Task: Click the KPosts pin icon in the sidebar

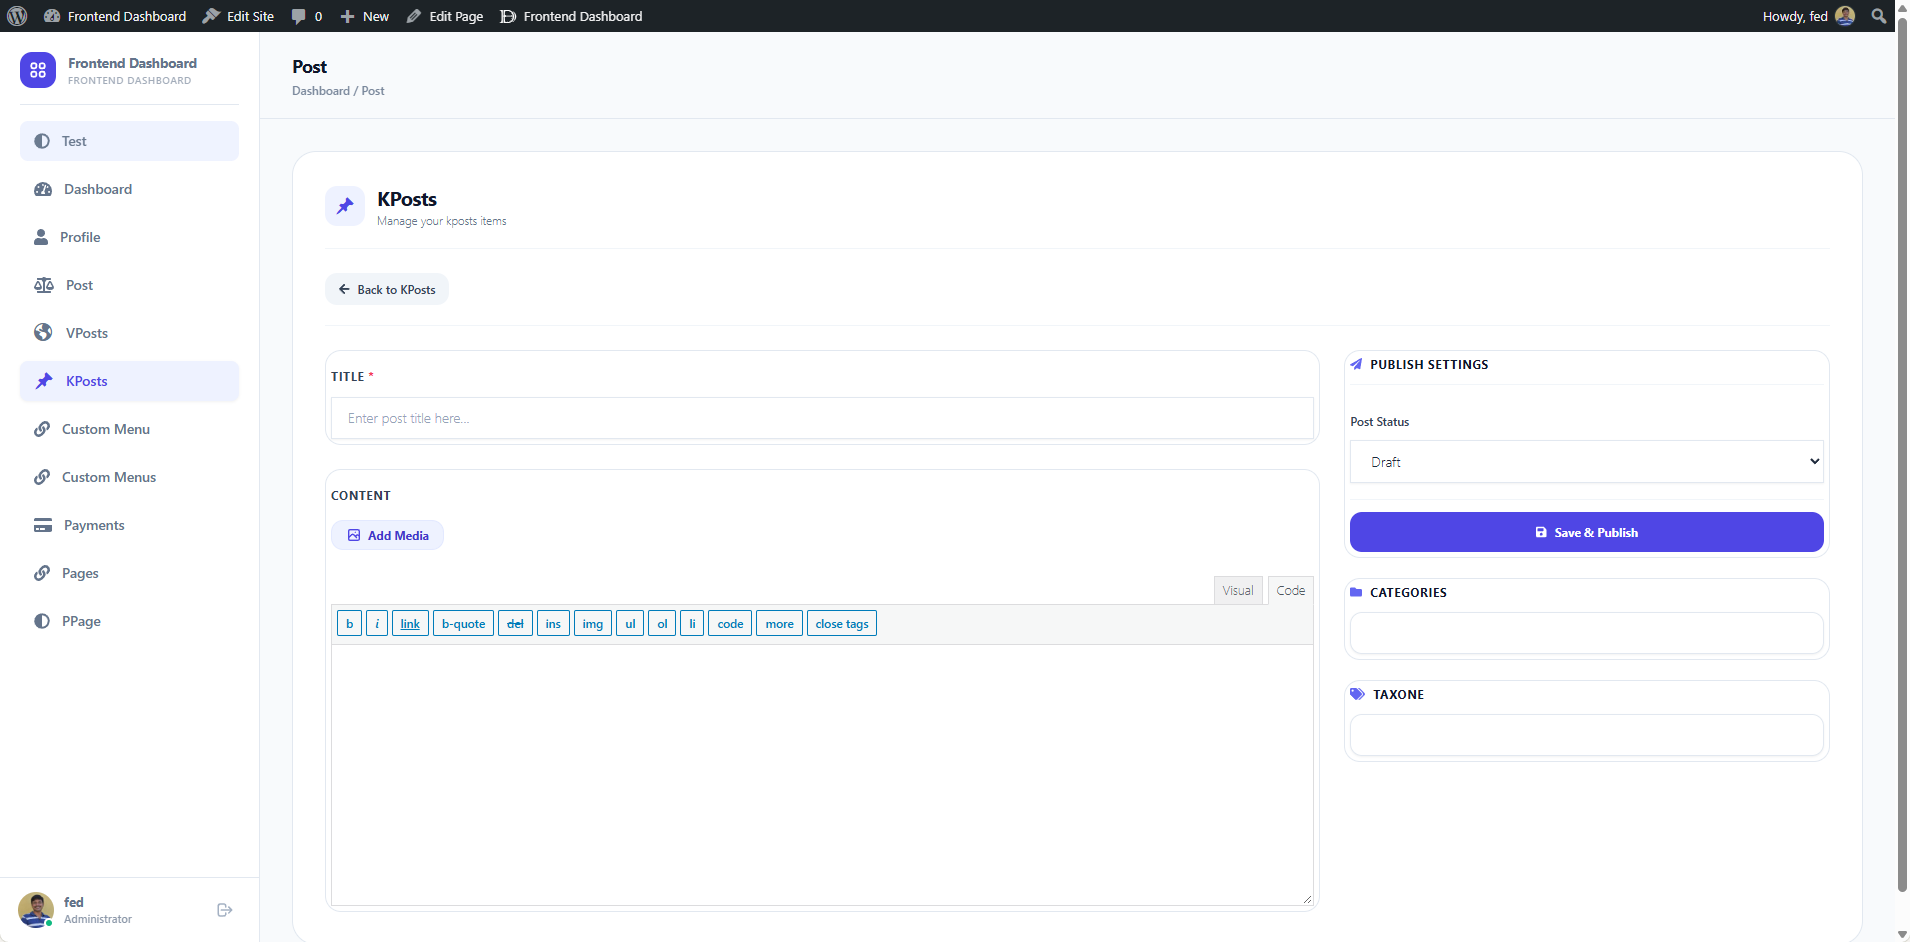Action: click(44, 381)
